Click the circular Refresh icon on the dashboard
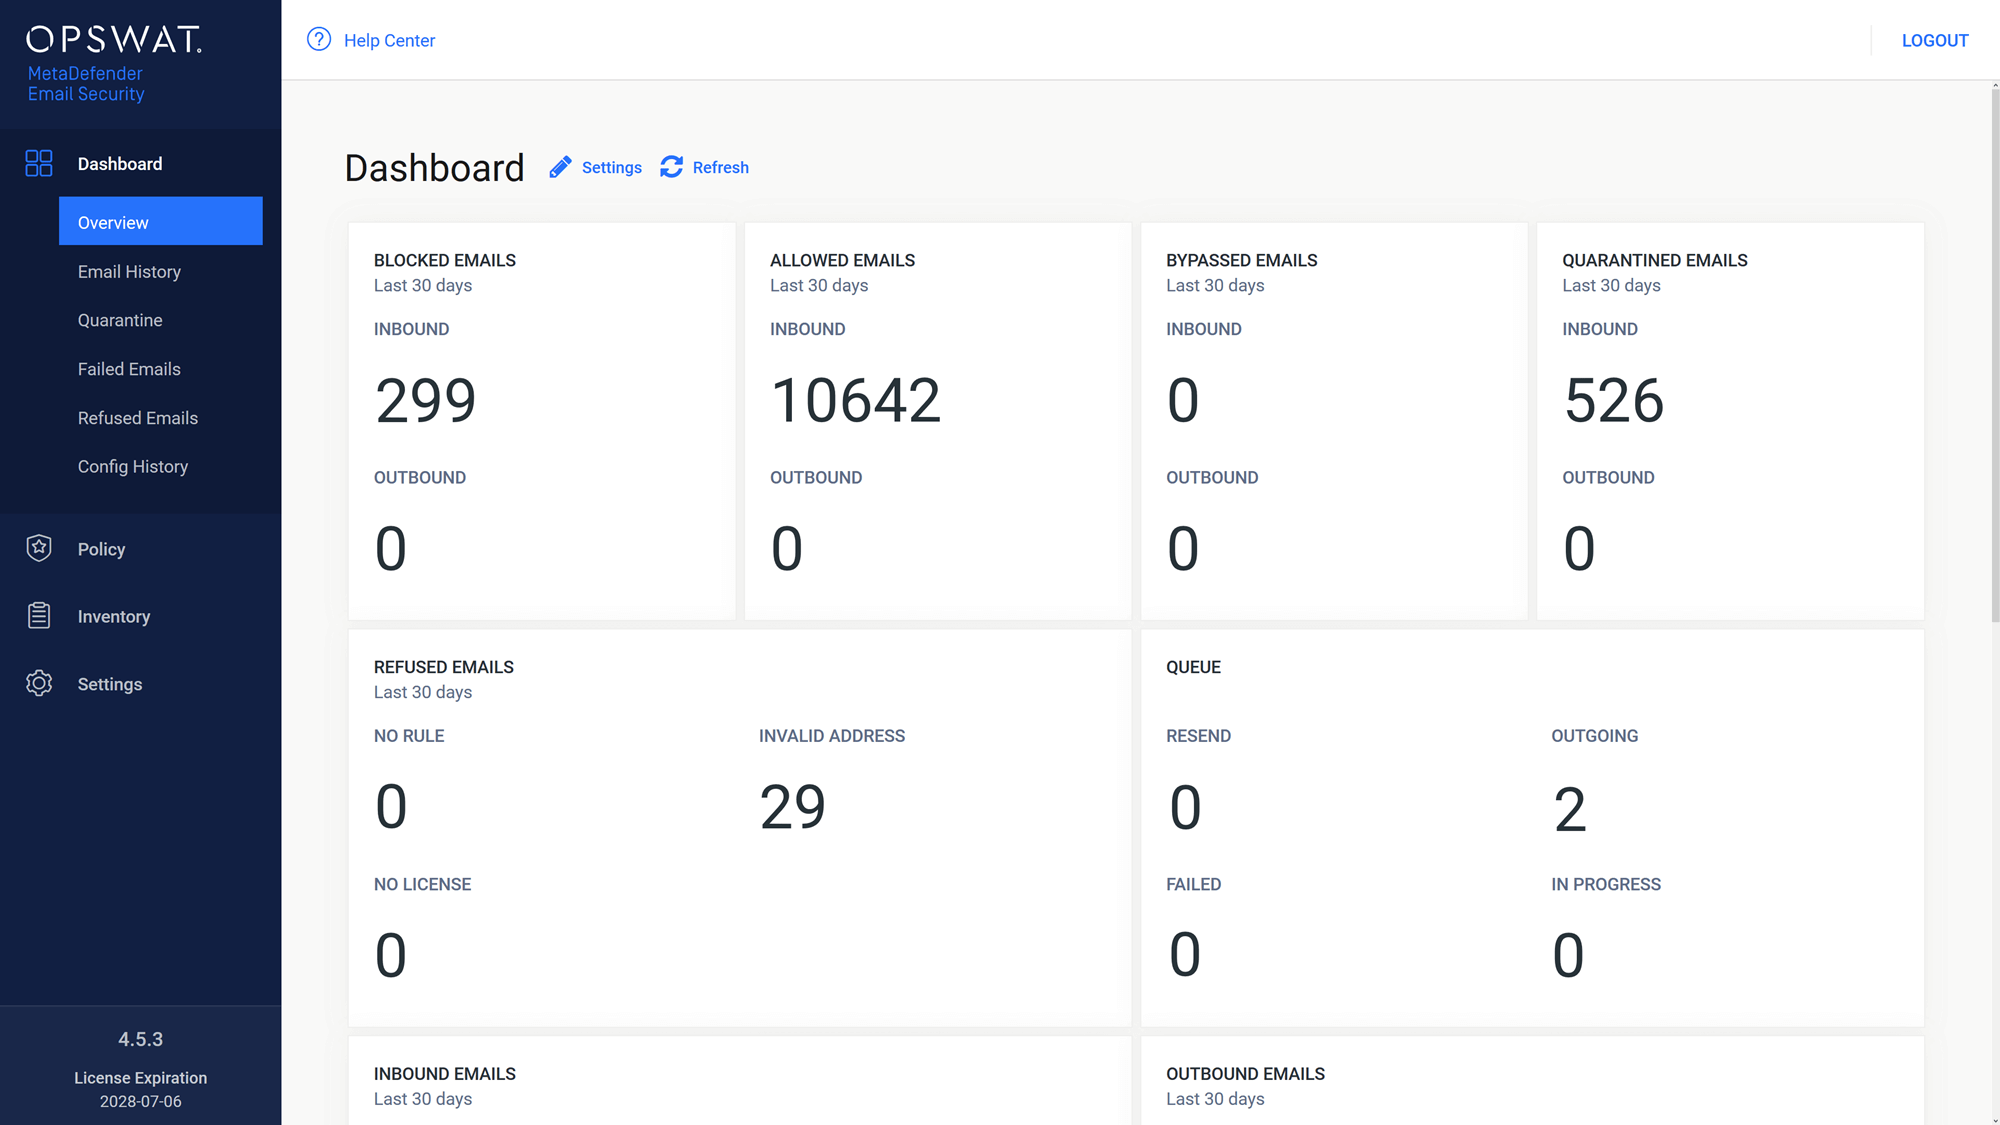This screenshot has height=1125, width=2000. tap(671, 167)
